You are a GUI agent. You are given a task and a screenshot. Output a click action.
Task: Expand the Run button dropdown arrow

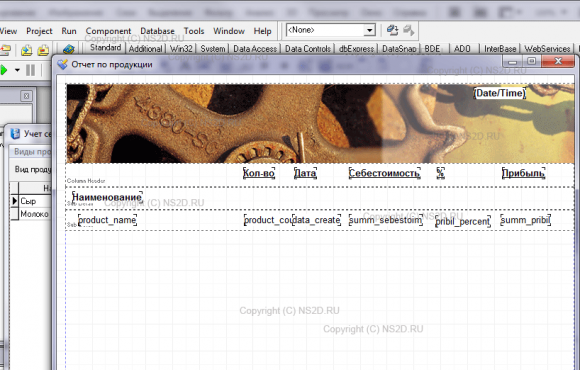coord(17,70)
